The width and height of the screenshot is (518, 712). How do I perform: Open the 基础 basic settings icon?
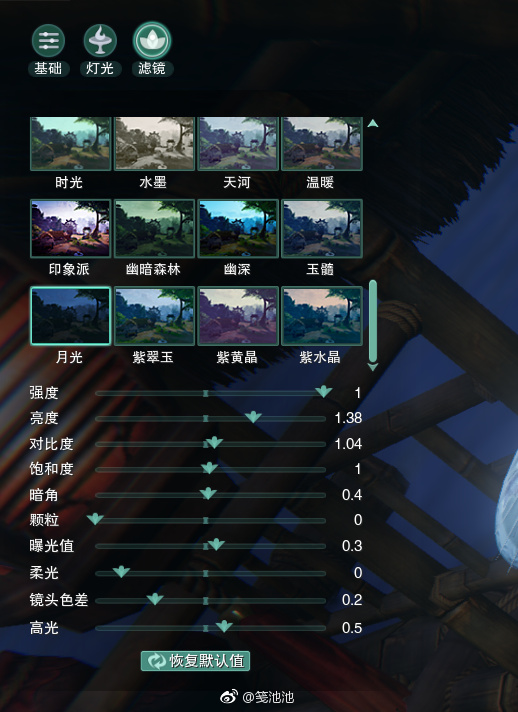[x=48, y=41]
